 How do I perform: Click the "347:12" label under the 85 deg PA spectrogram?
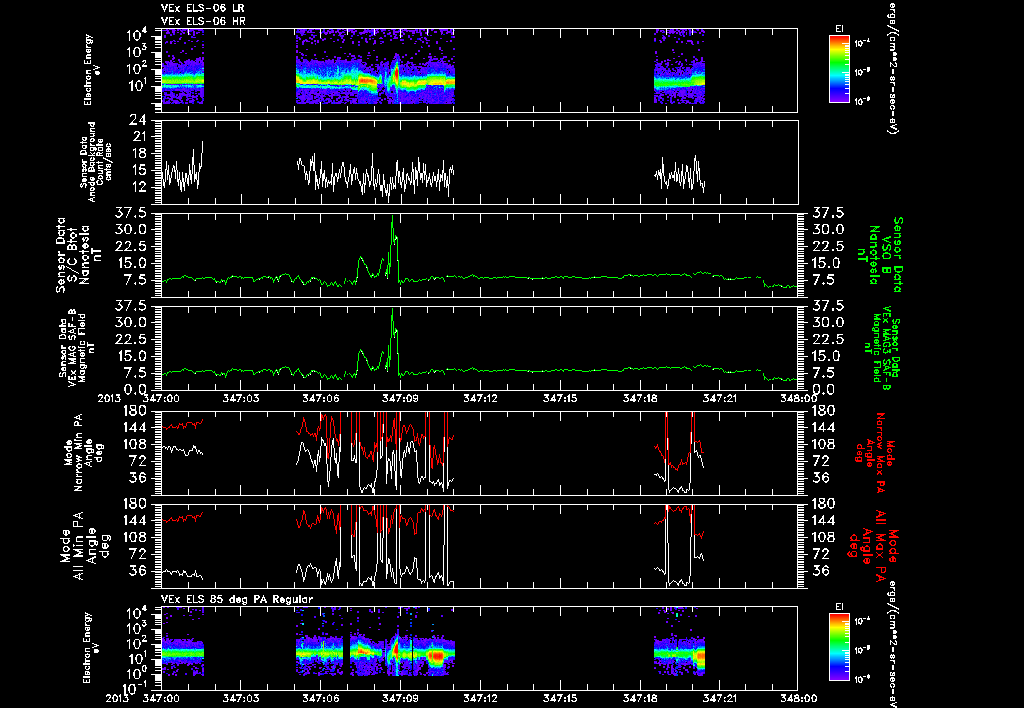(x=481, y=698)
